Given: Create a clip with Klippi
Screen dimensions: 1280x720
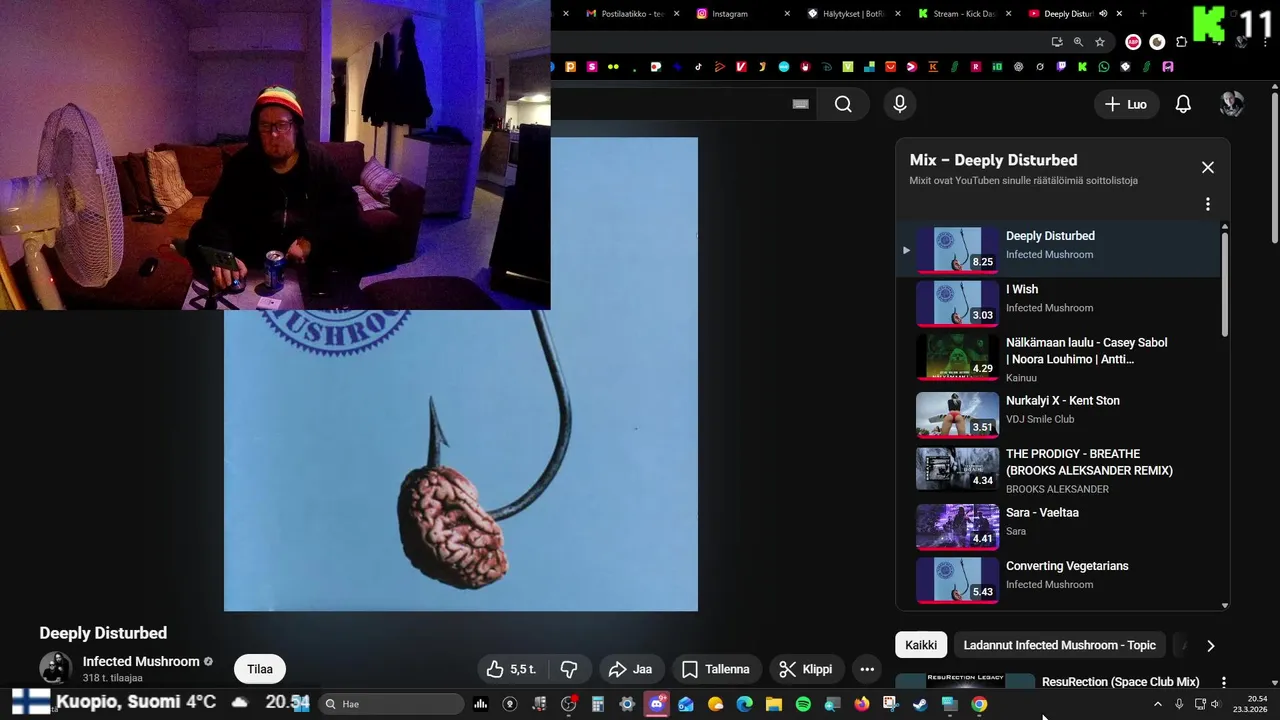Looking at the screenshot, I should (805, 669).
